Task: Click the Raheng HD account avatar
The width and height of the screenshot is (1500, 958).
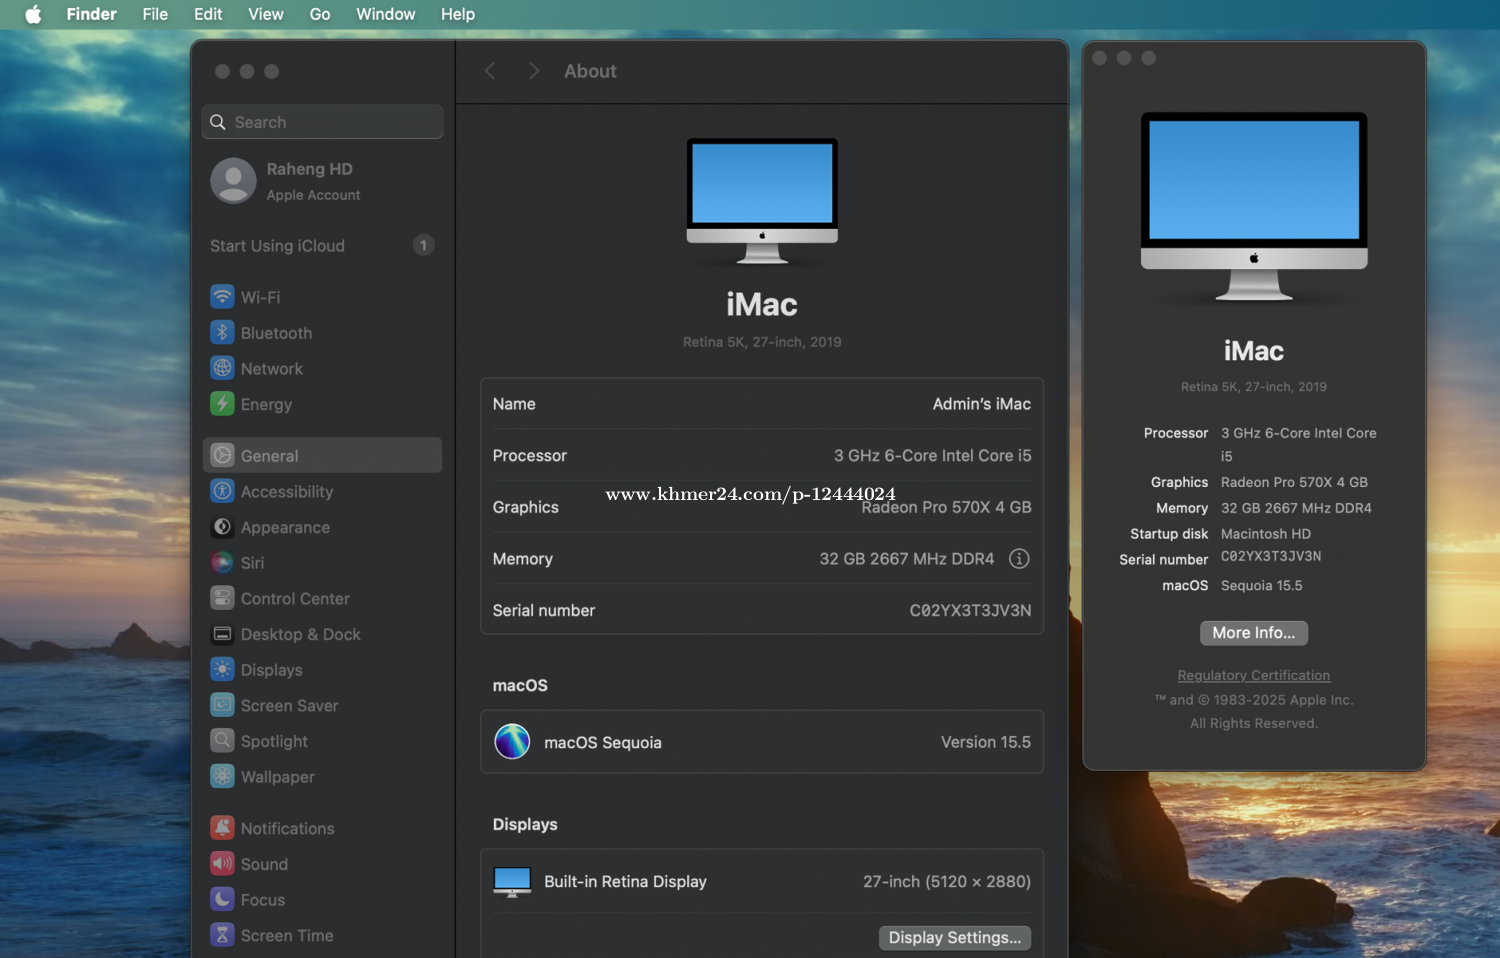Action: coord(233,181)
